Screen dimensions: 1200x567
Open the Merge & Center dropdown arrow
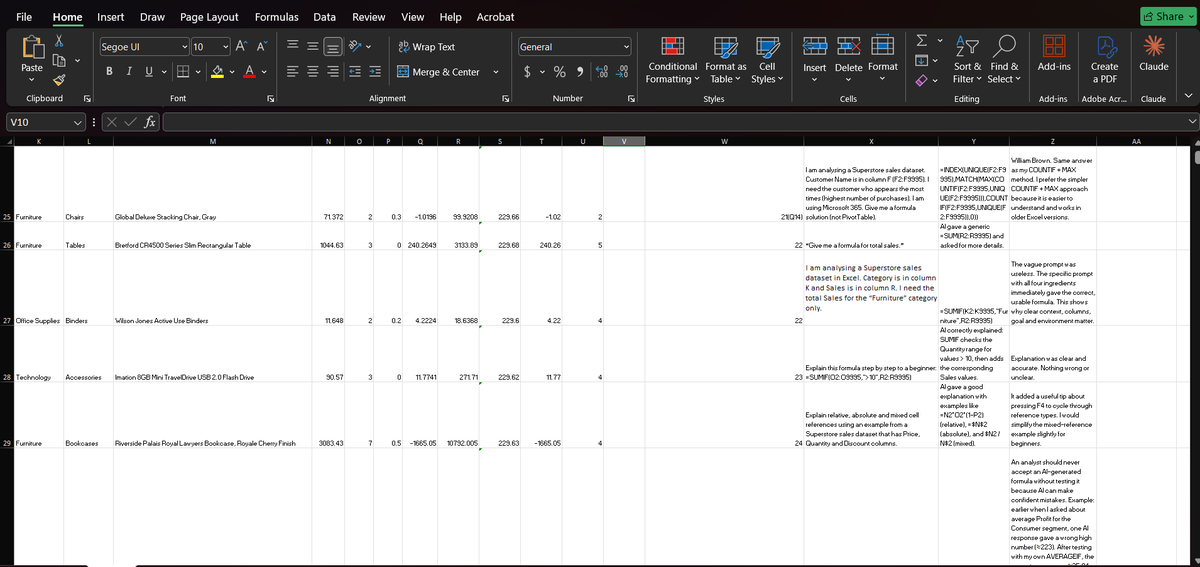(496, 71)
